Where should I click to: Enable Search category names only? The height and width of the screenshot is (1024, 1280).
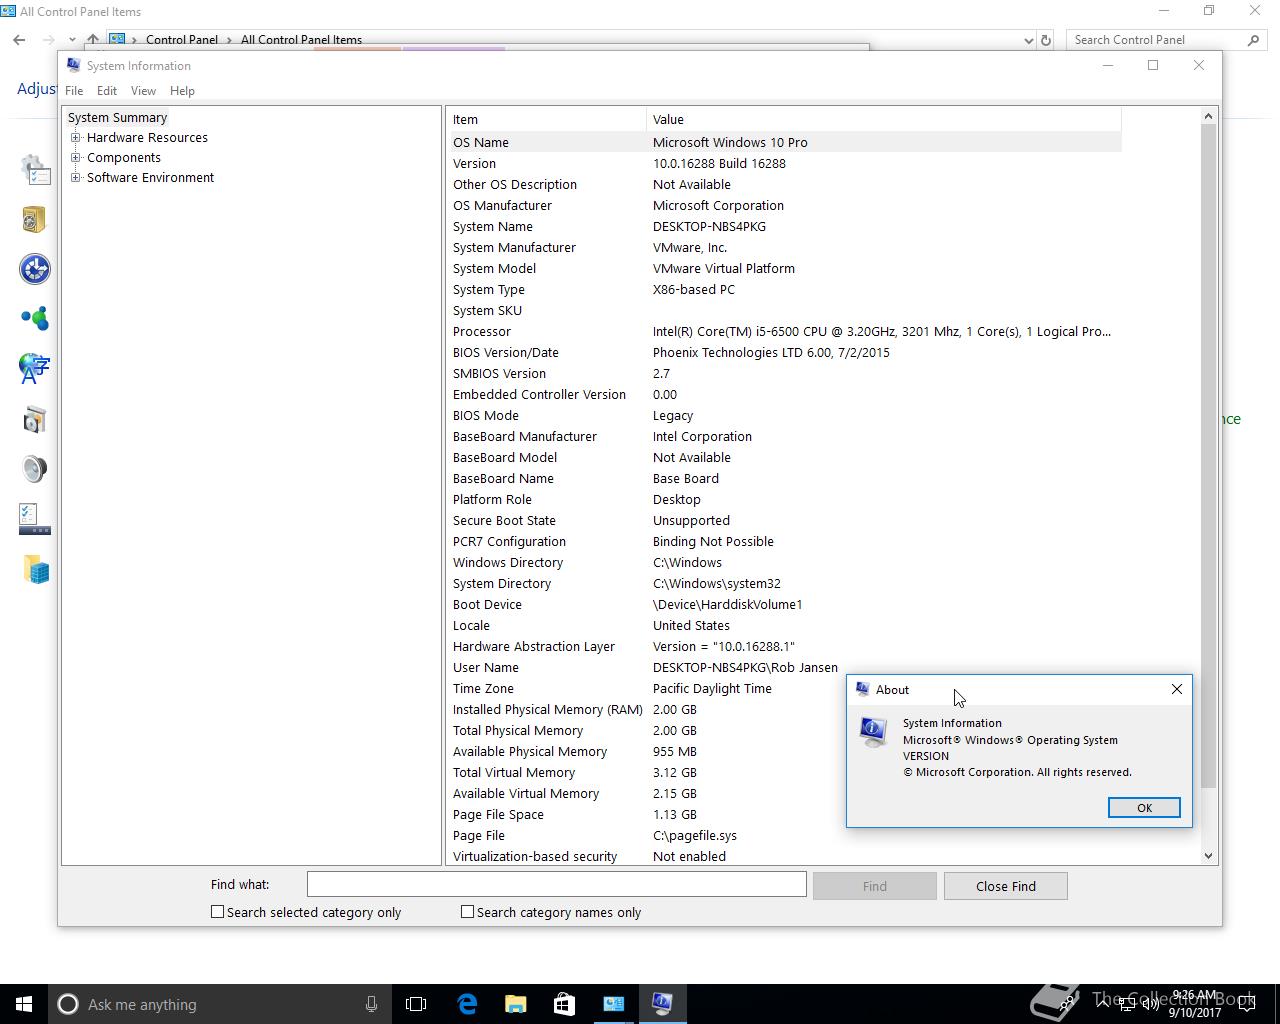coord(467,912)
